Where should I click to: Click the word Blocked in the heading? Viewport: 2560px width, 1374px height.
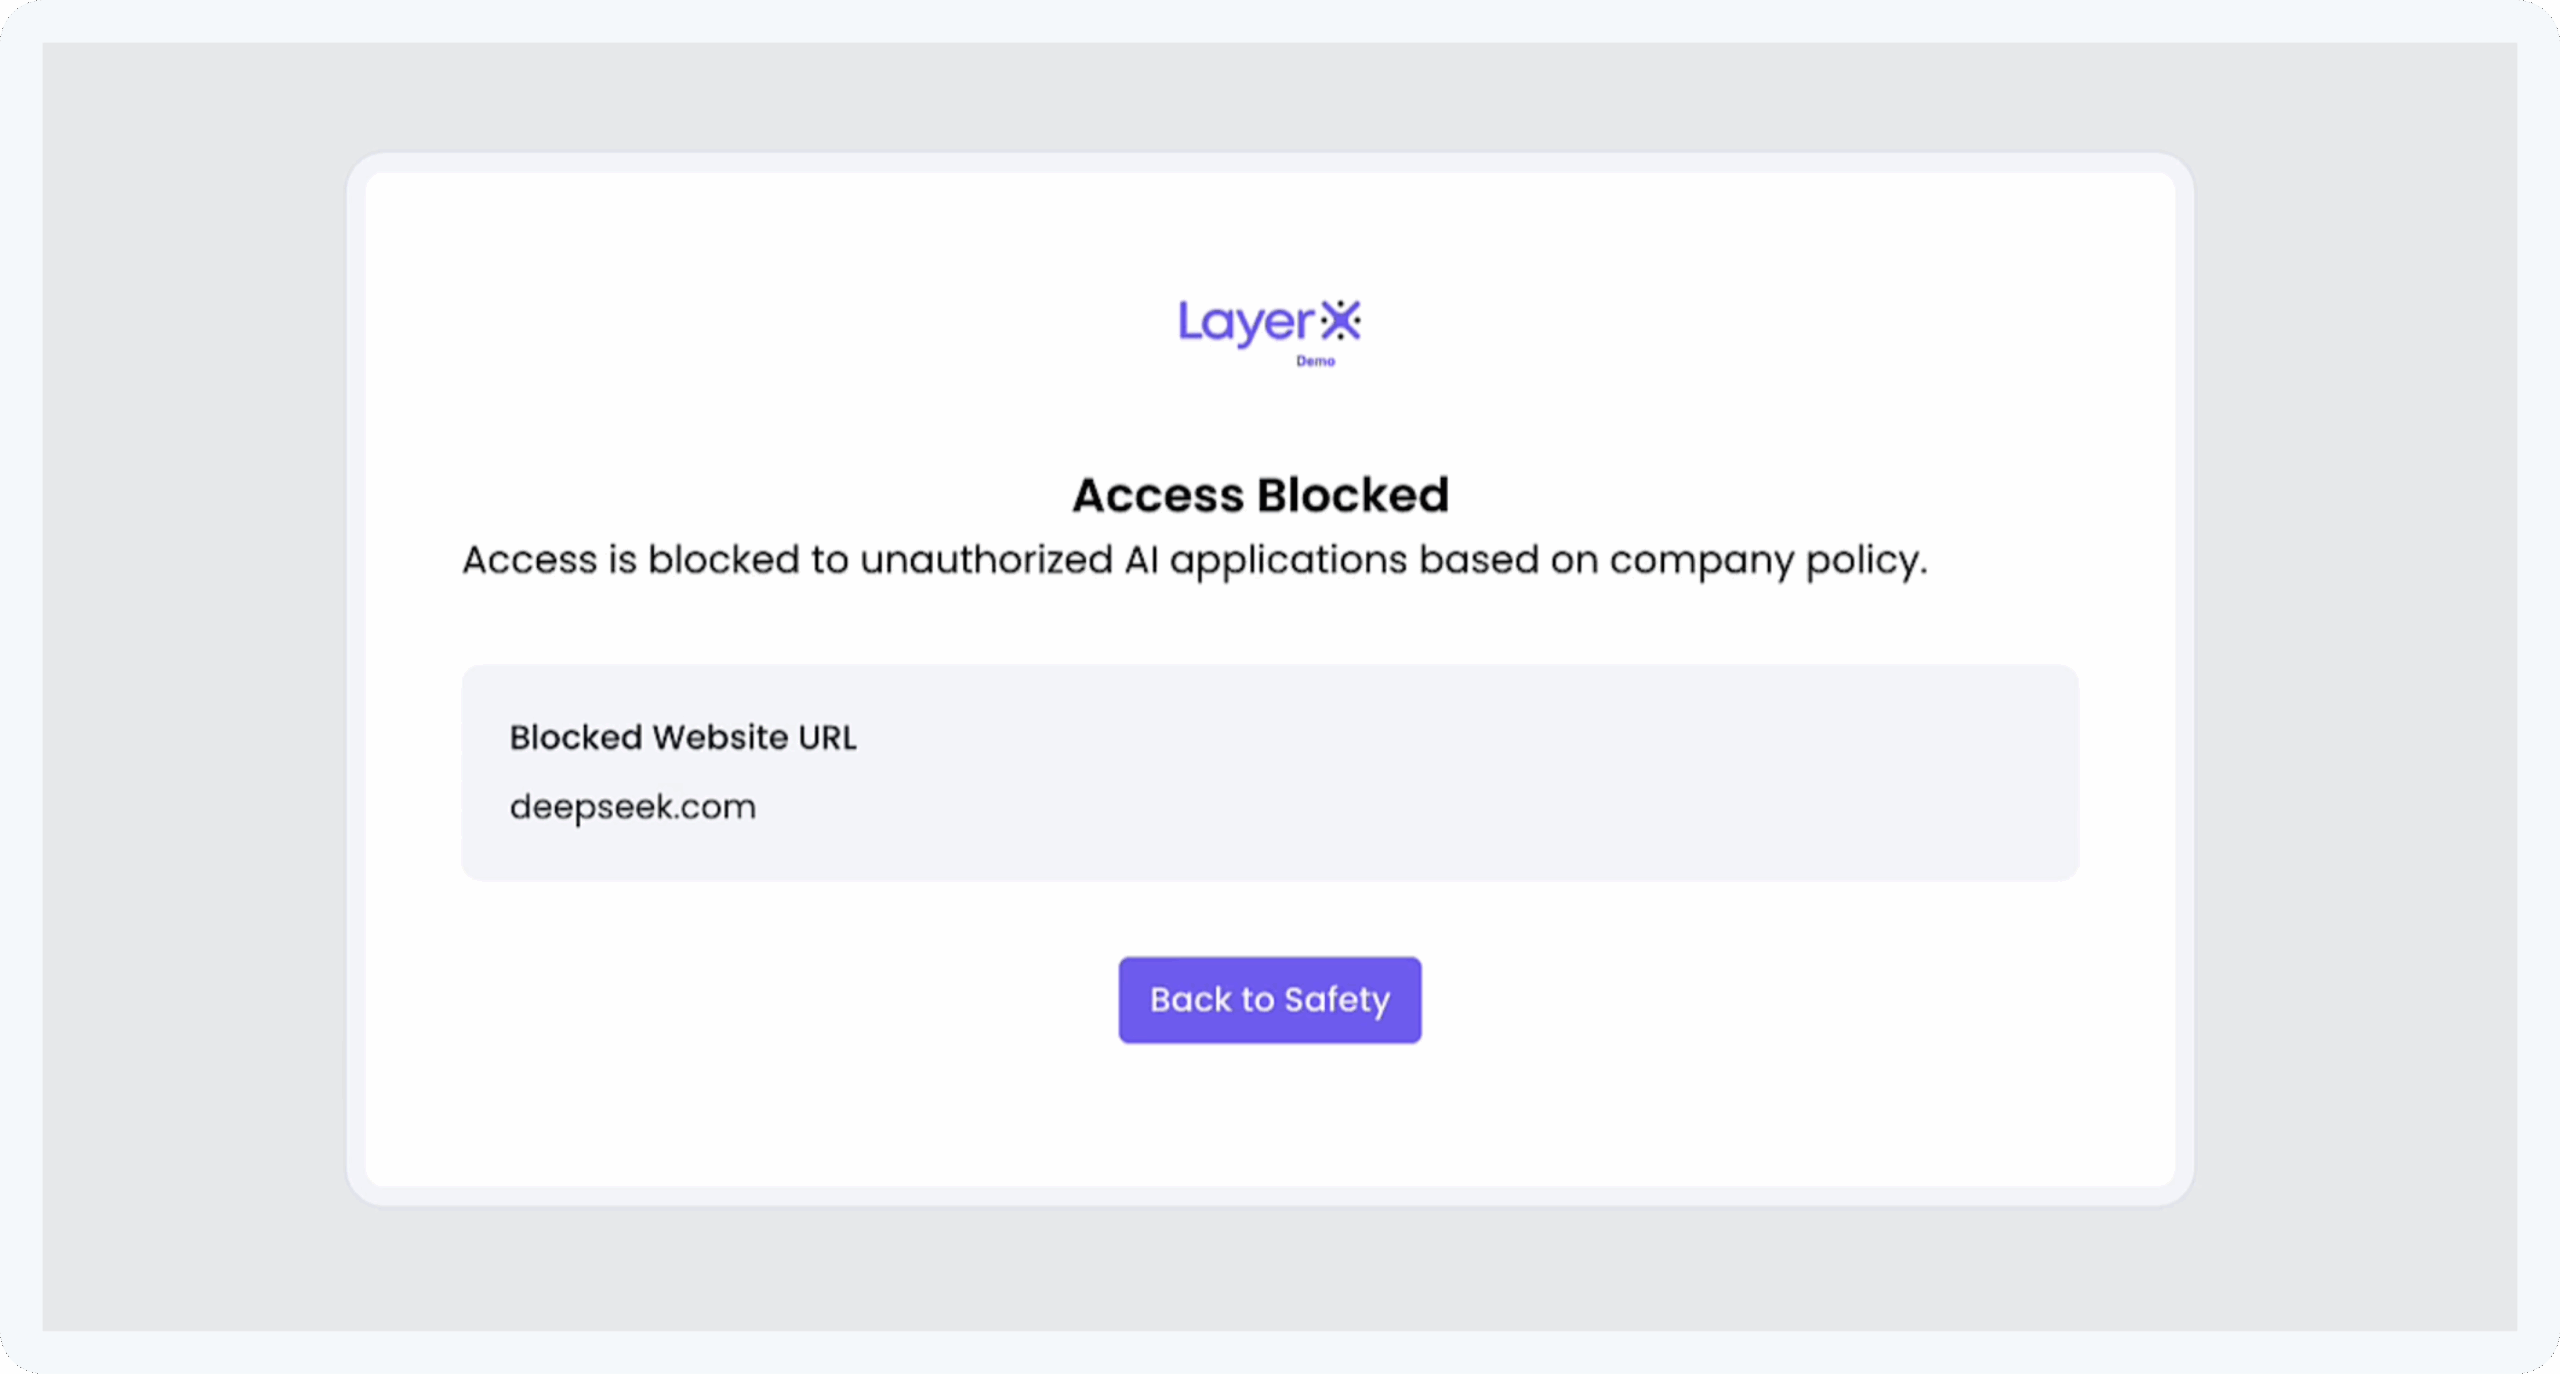click(x=1352, y=495)
